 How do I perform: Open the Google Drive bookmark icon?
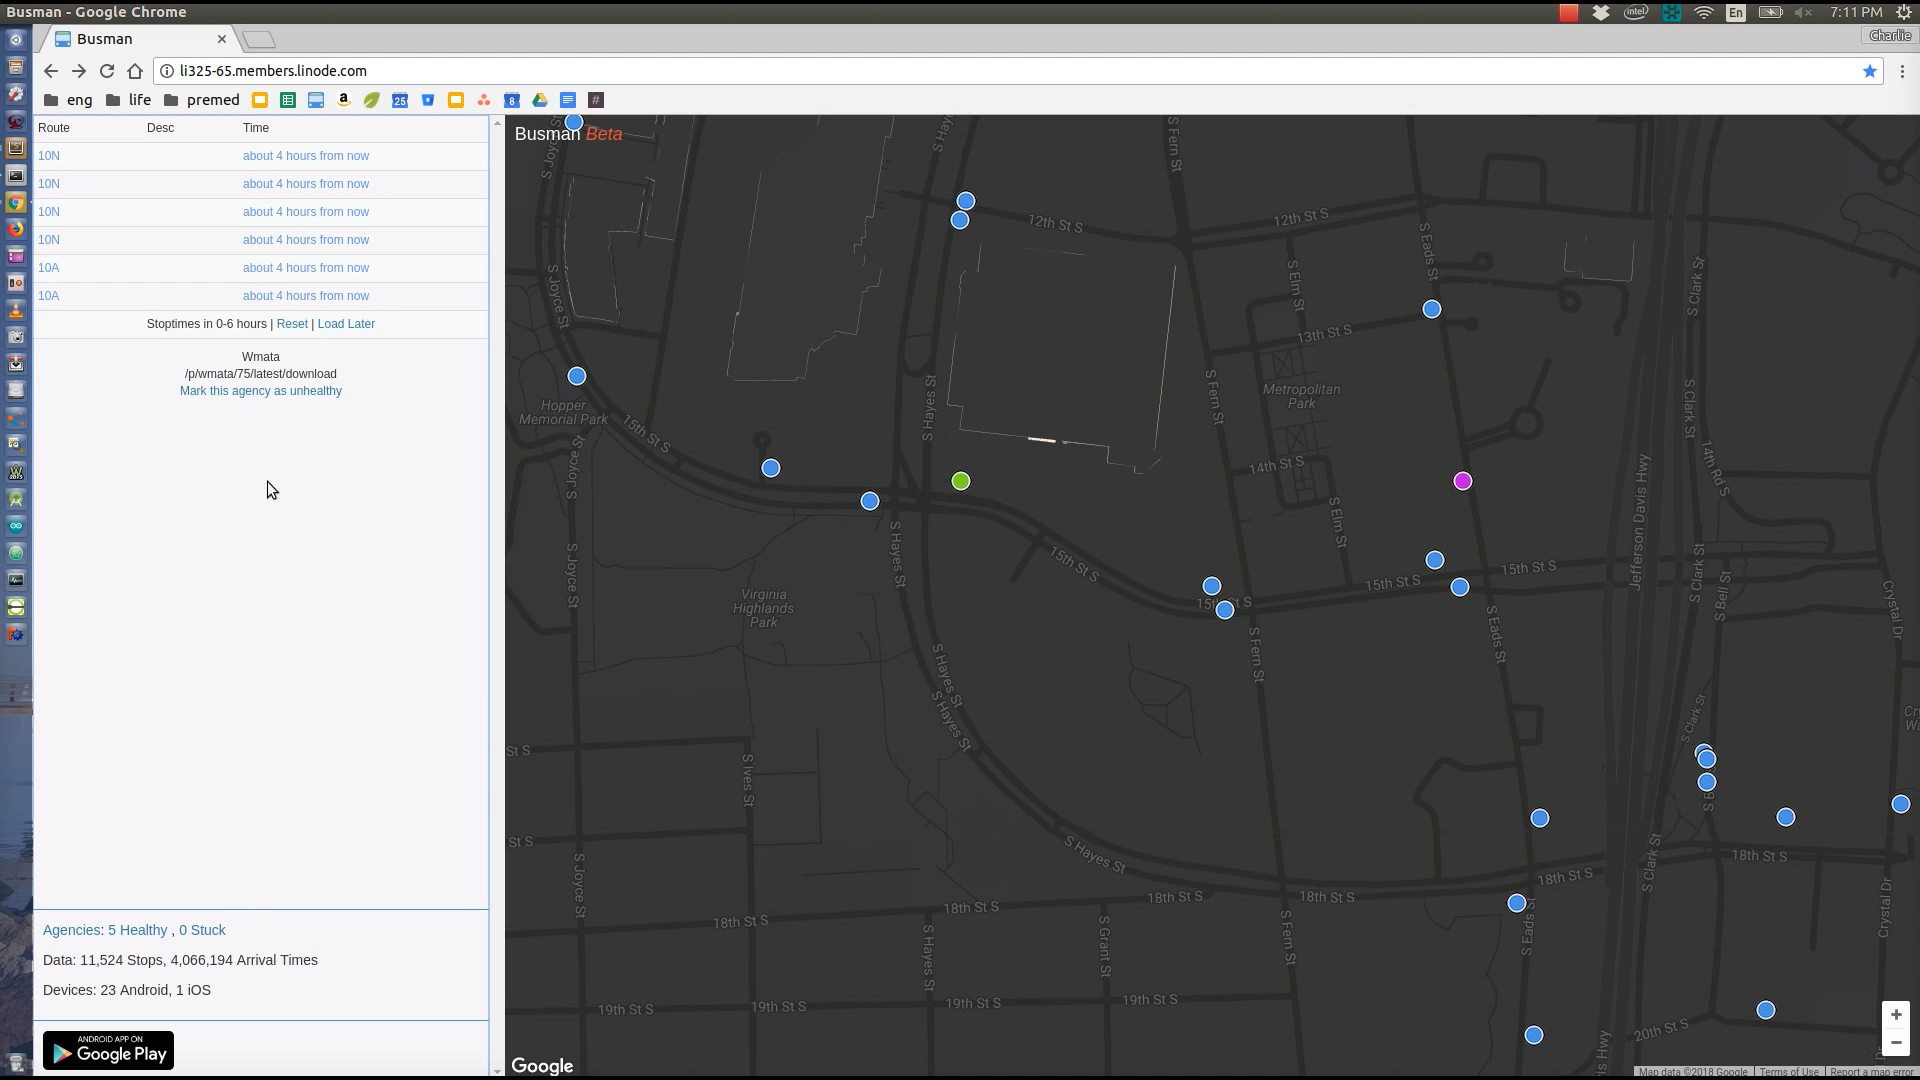[539, 100]
